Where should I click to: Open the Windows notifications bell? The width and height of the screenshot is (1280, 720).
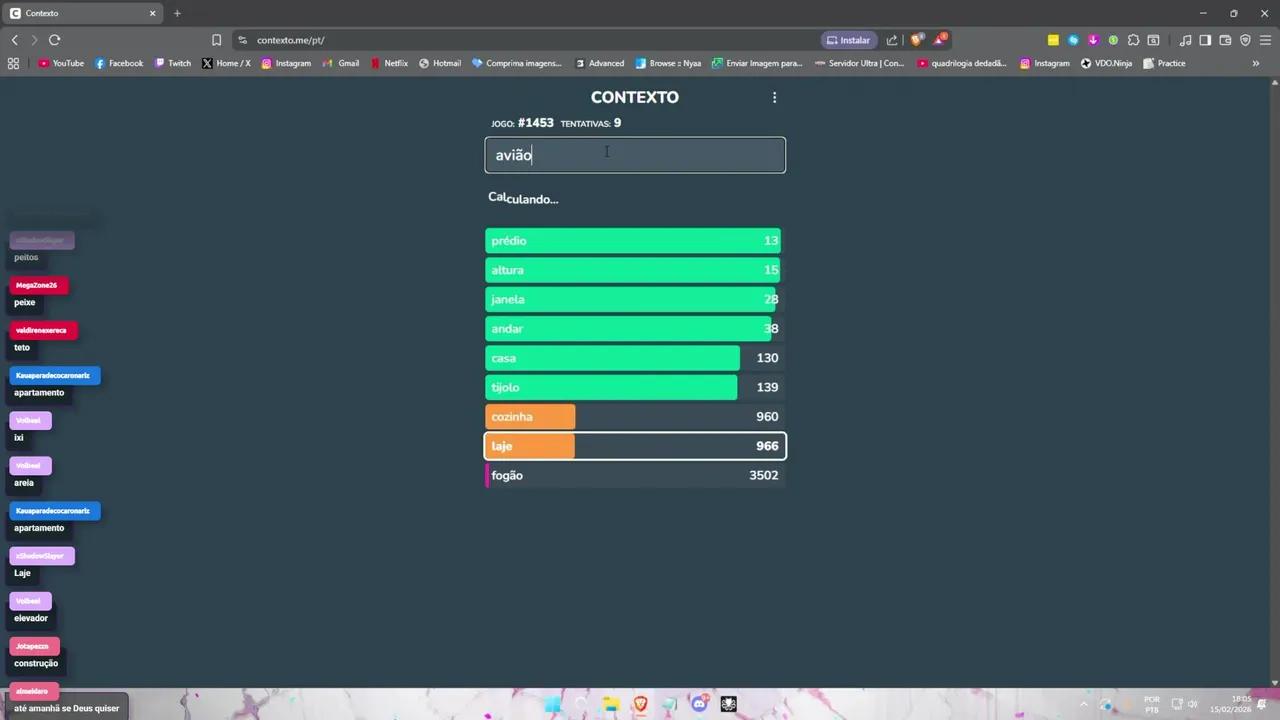[x=1262, y=704]
